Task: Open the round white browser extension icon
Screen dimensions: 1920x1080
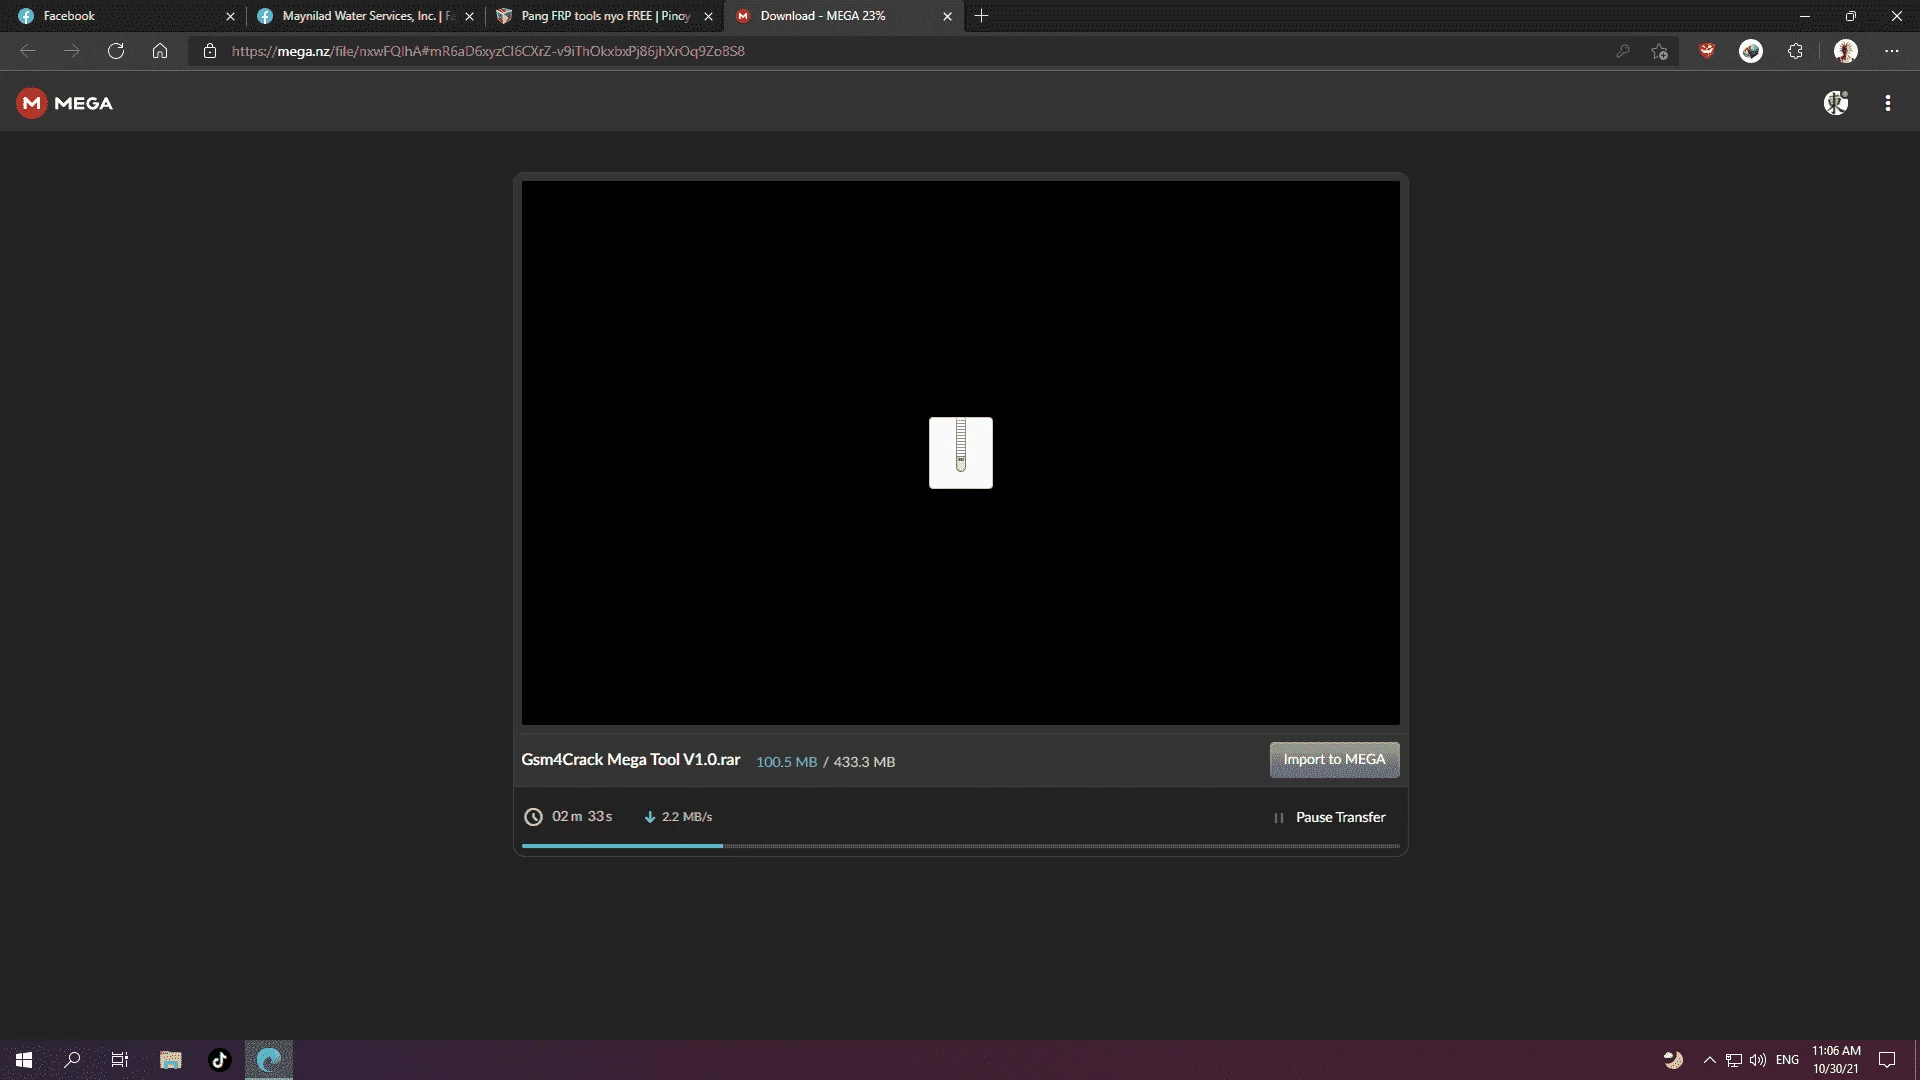Action: (x=1751, y=51)
